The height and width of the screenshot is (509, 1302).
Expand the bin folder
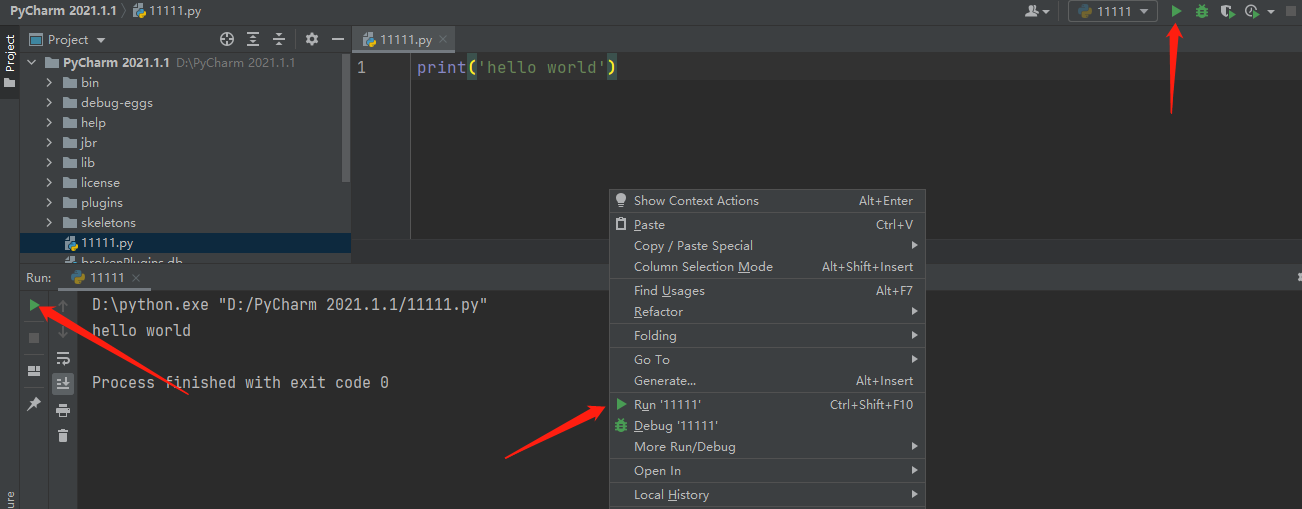click(x=49, y=82)
